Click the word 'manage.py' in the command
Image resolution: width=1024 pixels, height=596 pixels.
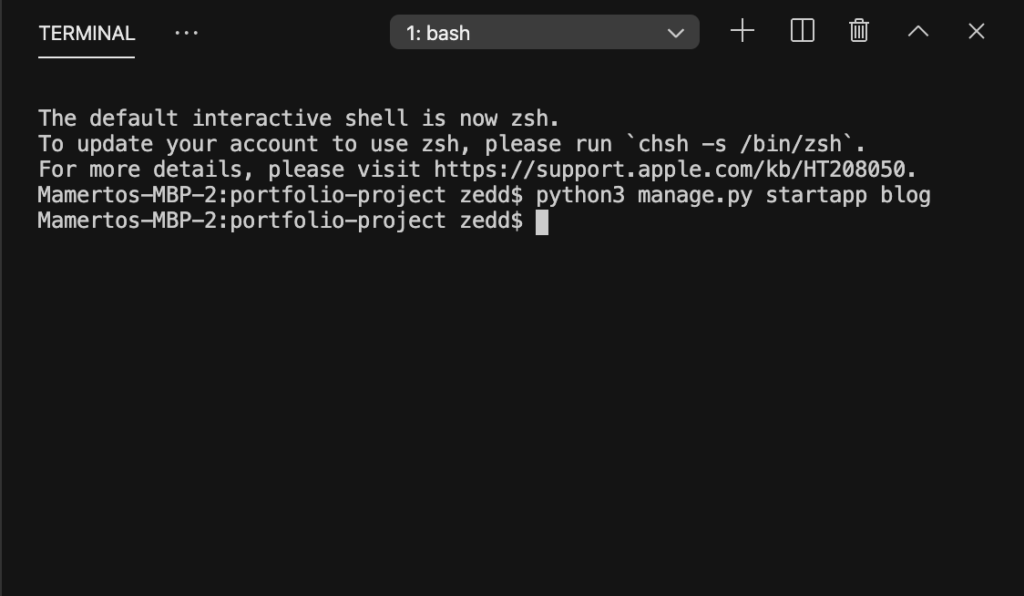pos(695,196)
